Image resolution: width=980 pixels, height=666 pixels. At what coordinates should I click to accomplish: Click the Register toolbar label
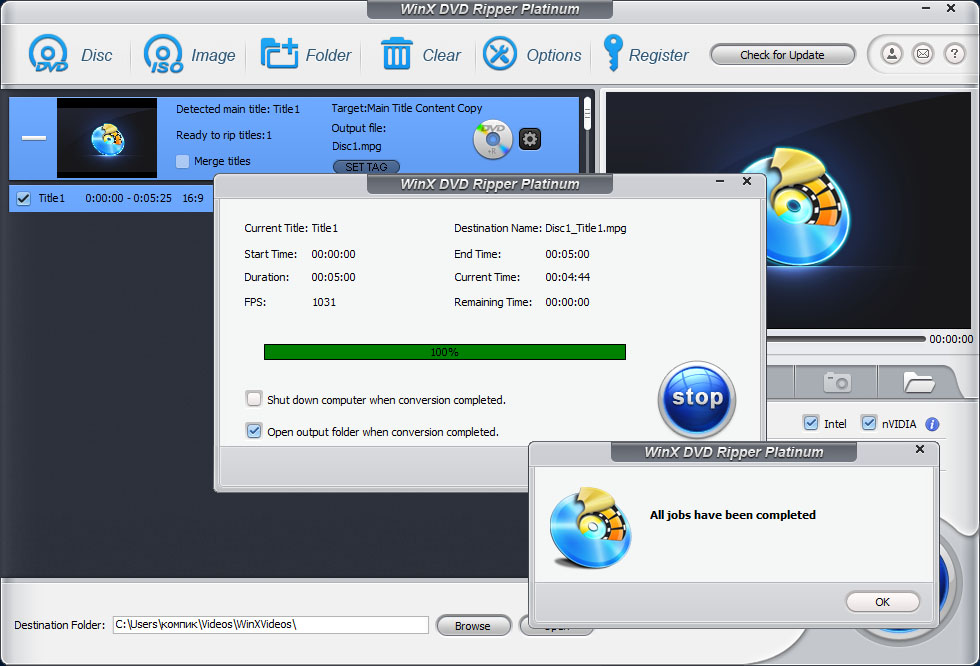point(659,55)
